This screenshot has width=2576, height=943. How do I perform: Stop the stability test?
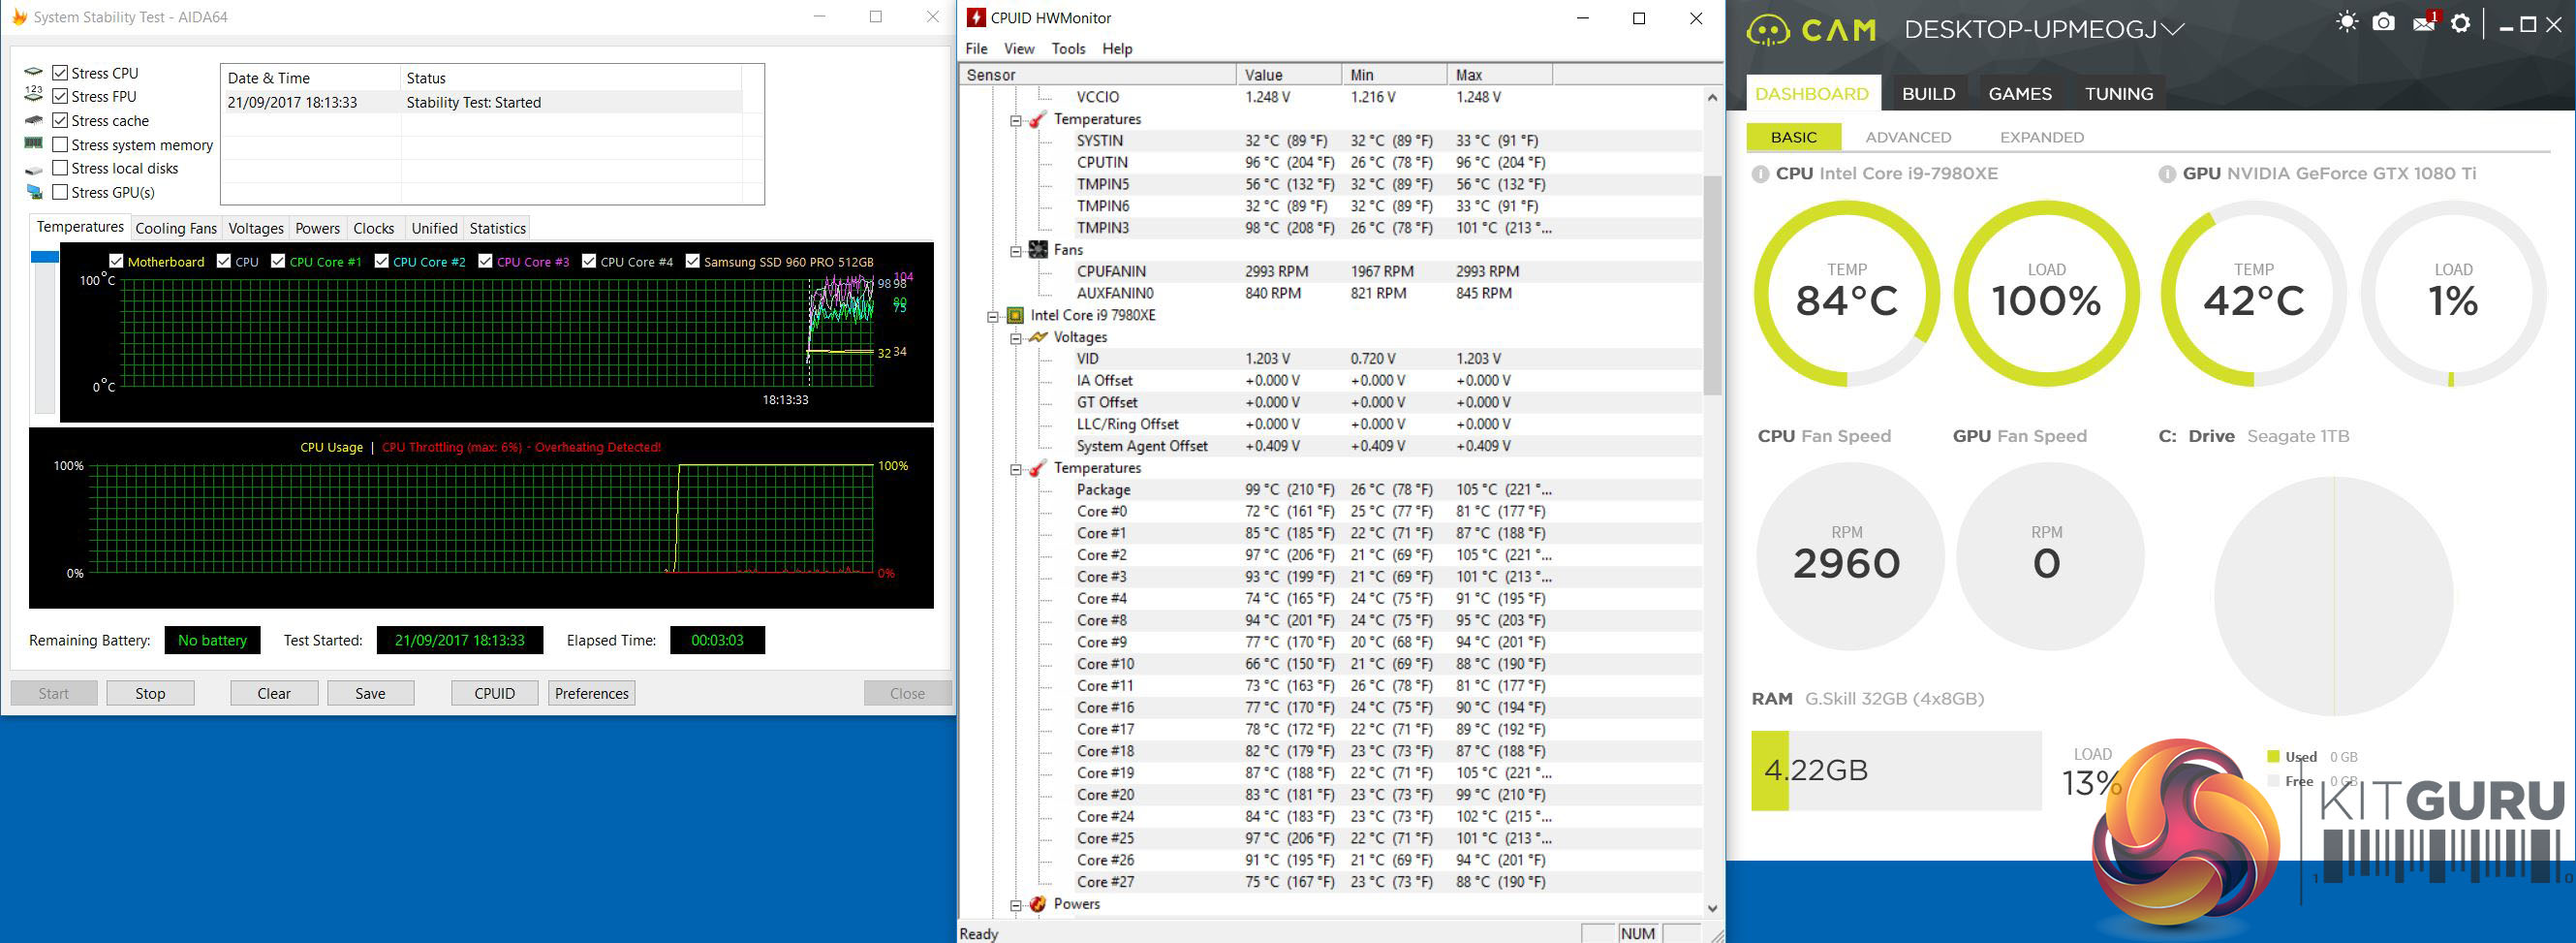pyautogui.click(x=150, y=693)
